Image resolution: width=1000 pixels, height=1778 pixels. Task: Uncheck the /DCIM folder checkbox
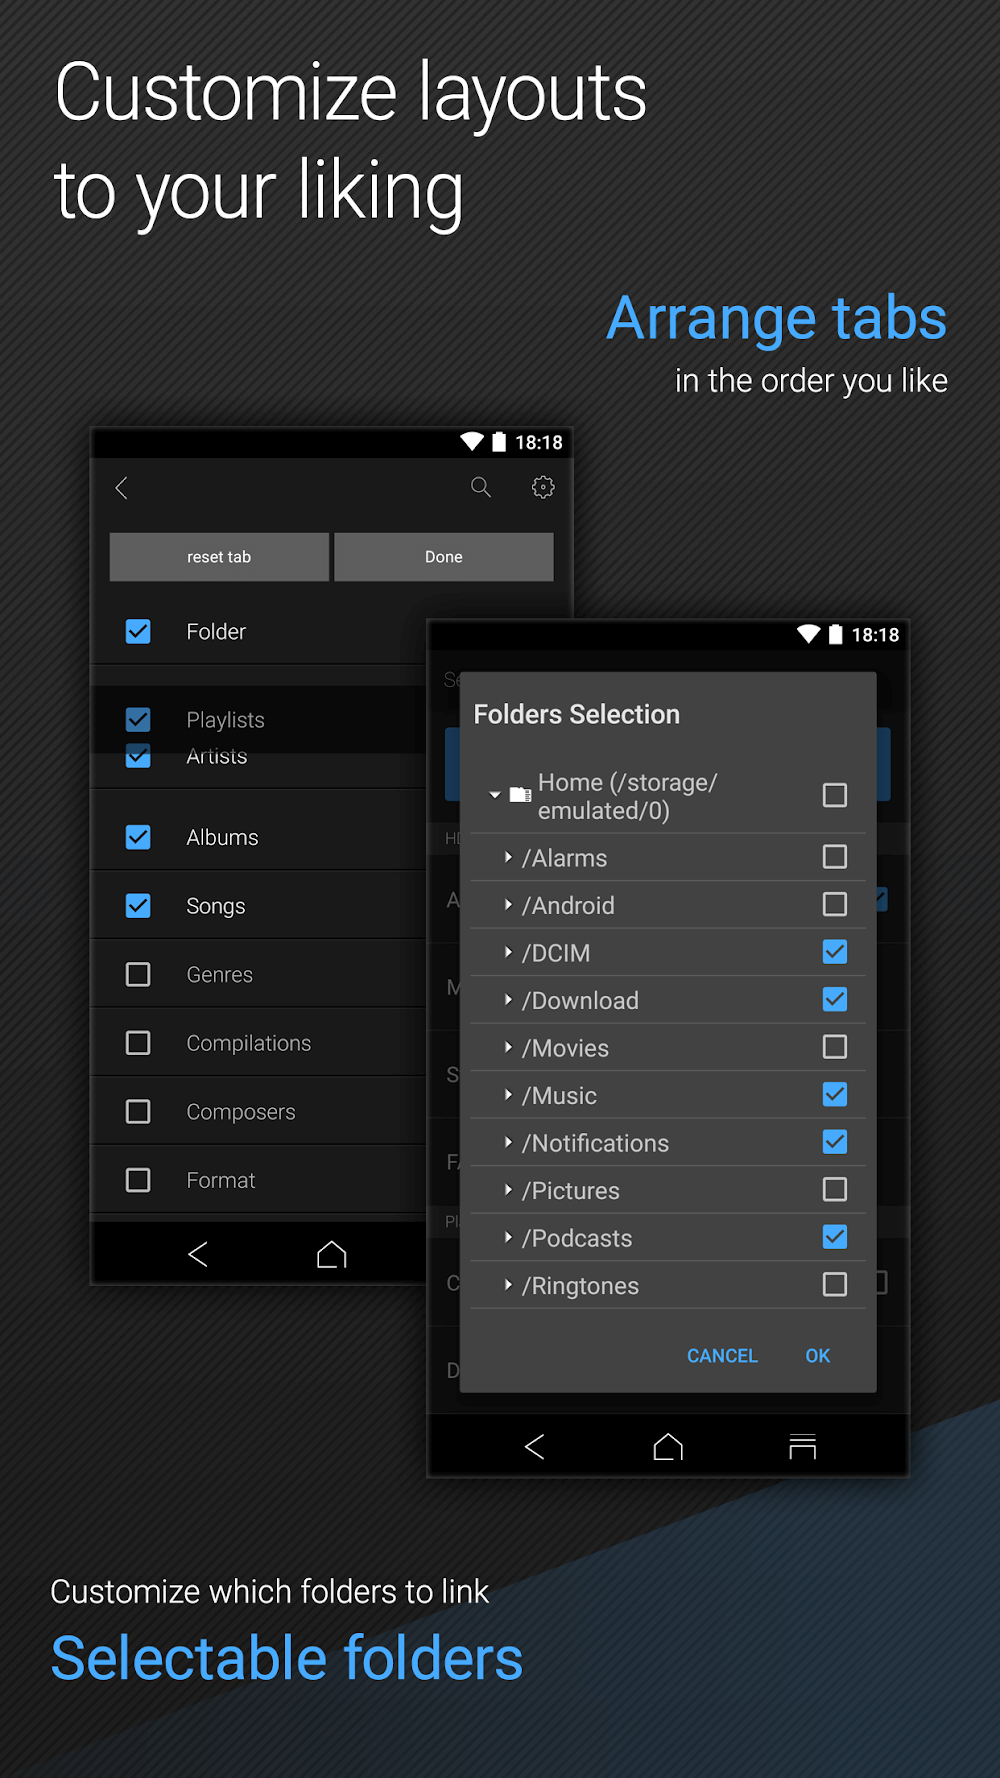pyautogui.click(x=834, y=952)
